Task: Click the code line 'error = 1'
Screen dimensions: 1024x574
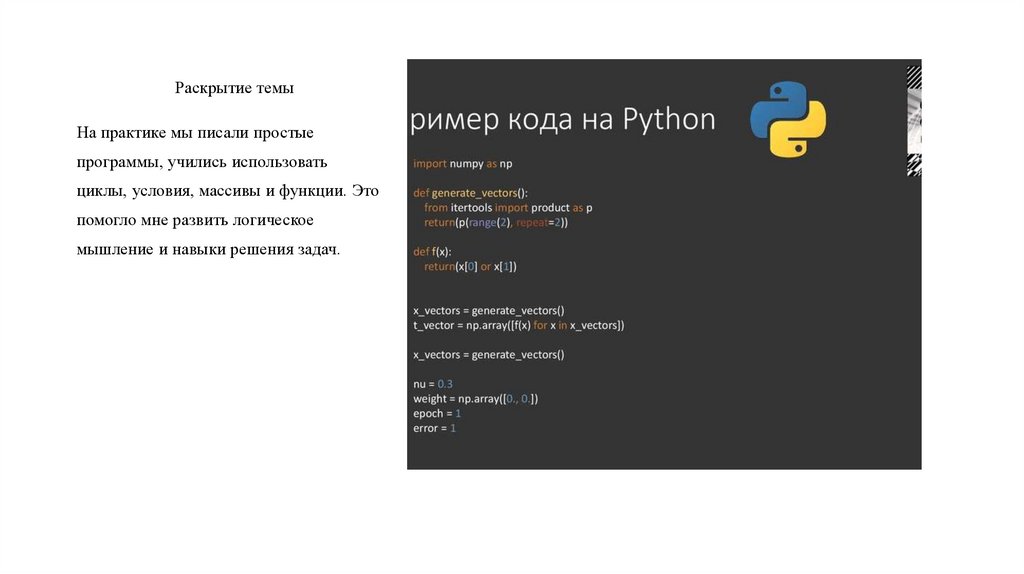Action: pyautogui.click(x=434, y=428)
